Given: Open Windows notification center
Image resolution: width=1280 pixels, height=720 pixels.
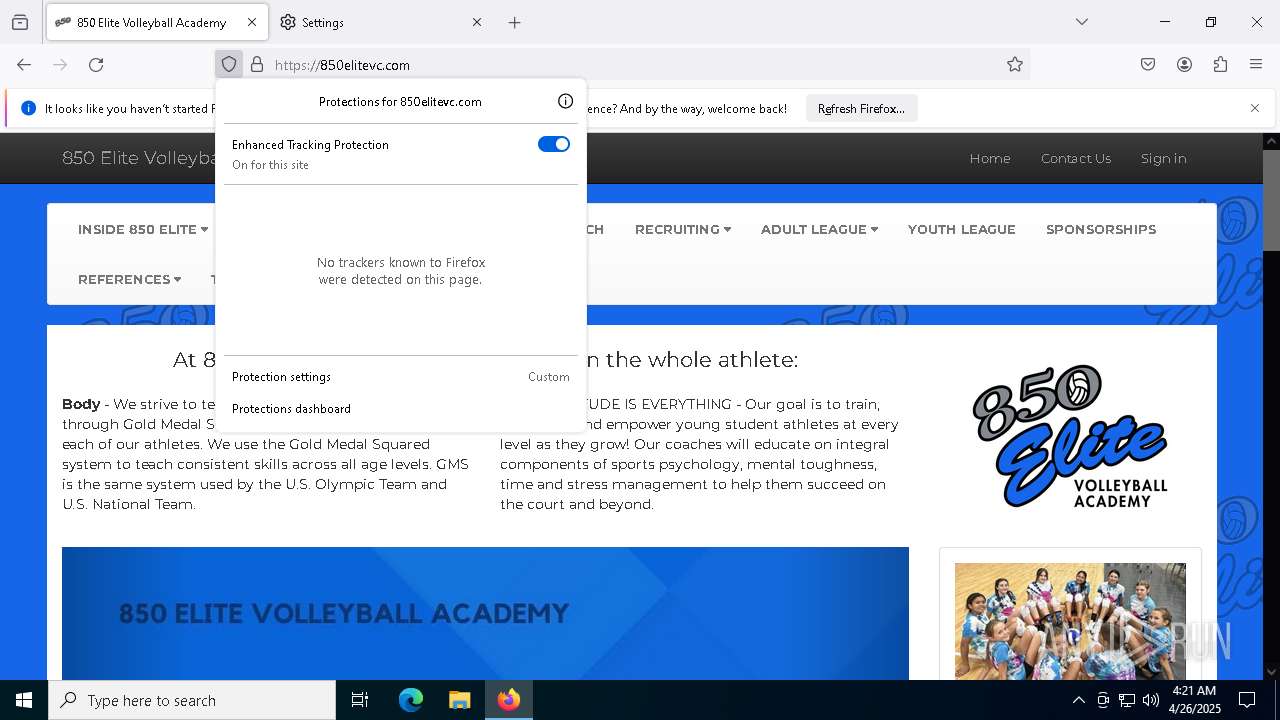Looking at the screenshot, I should (x=1247, y=700).
